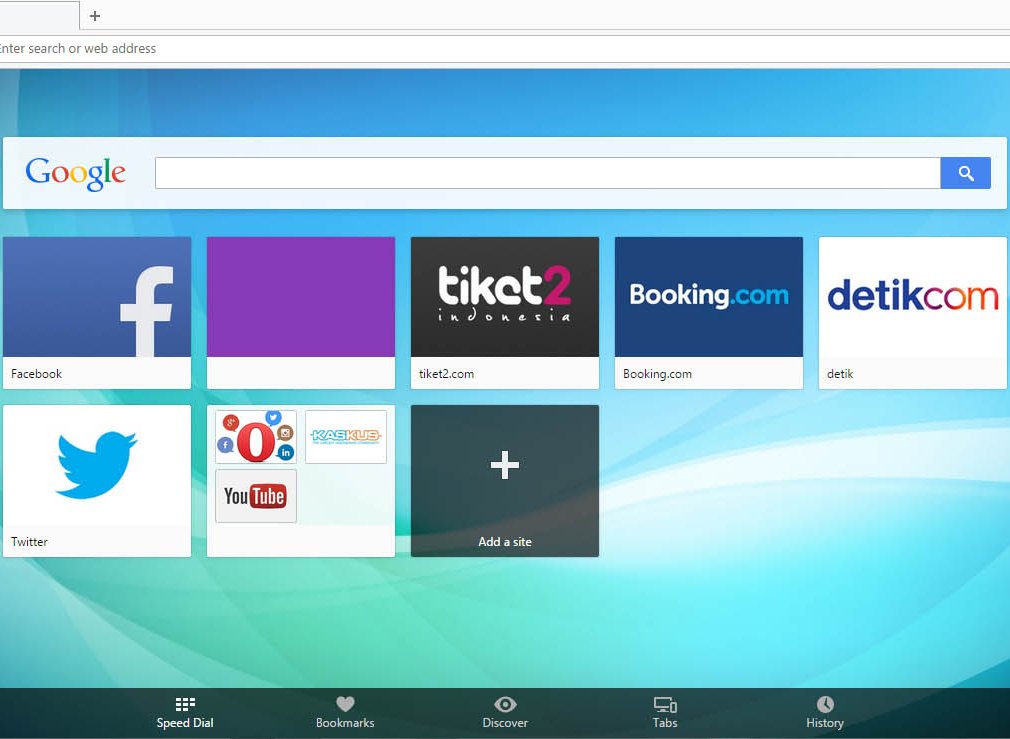Open the Discover eye tab
The image size is (1010, 739).
[505, 713]
